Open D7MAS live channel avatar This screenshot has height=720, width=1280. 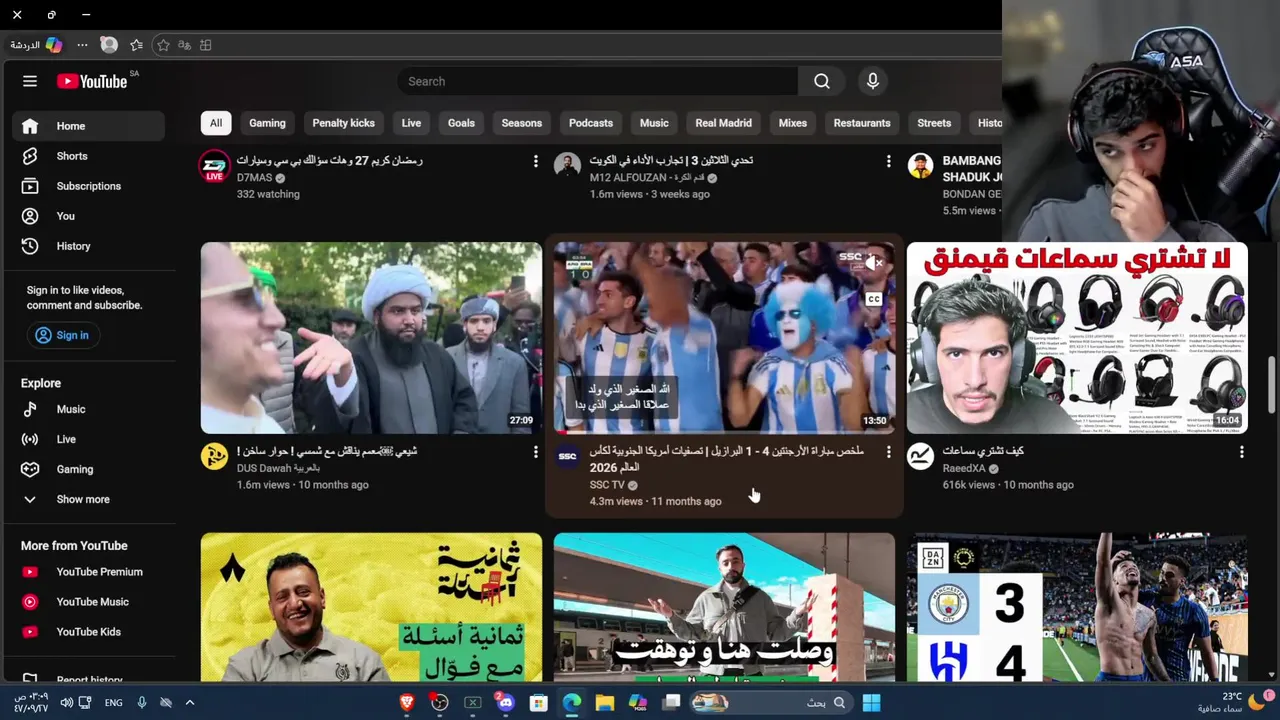214,167
